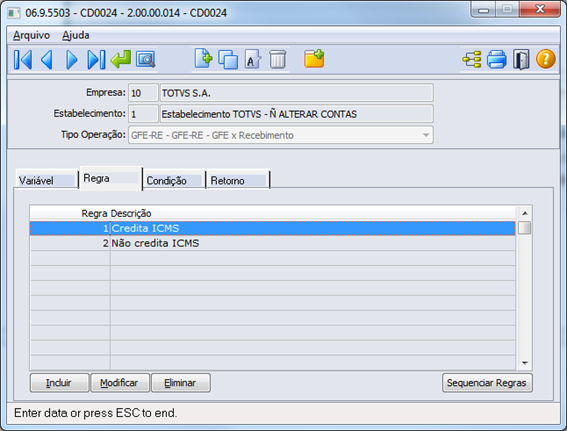Select the 'Não credita ICMS' rule row
Viewport: 567px width, 431px height.
pyautogui.click(x=273, y=243)
